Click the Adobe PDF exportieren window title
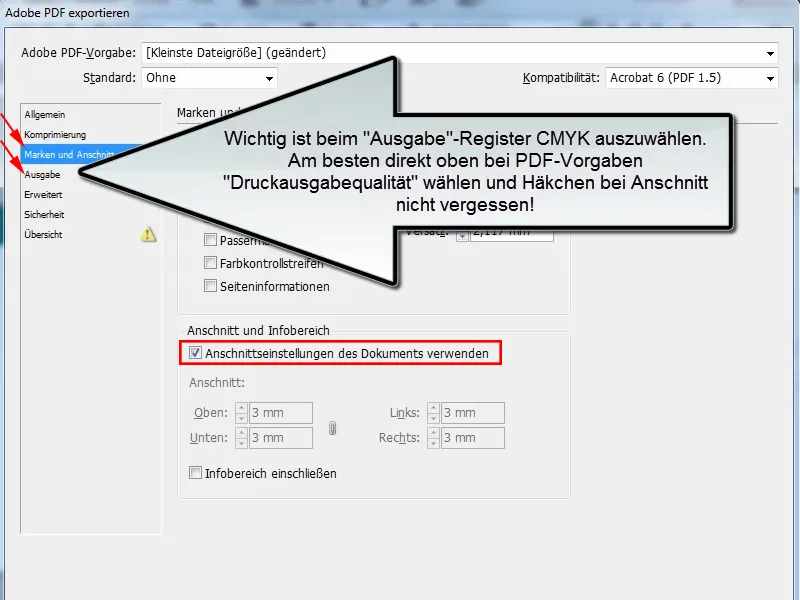 (x=67, y=13)
